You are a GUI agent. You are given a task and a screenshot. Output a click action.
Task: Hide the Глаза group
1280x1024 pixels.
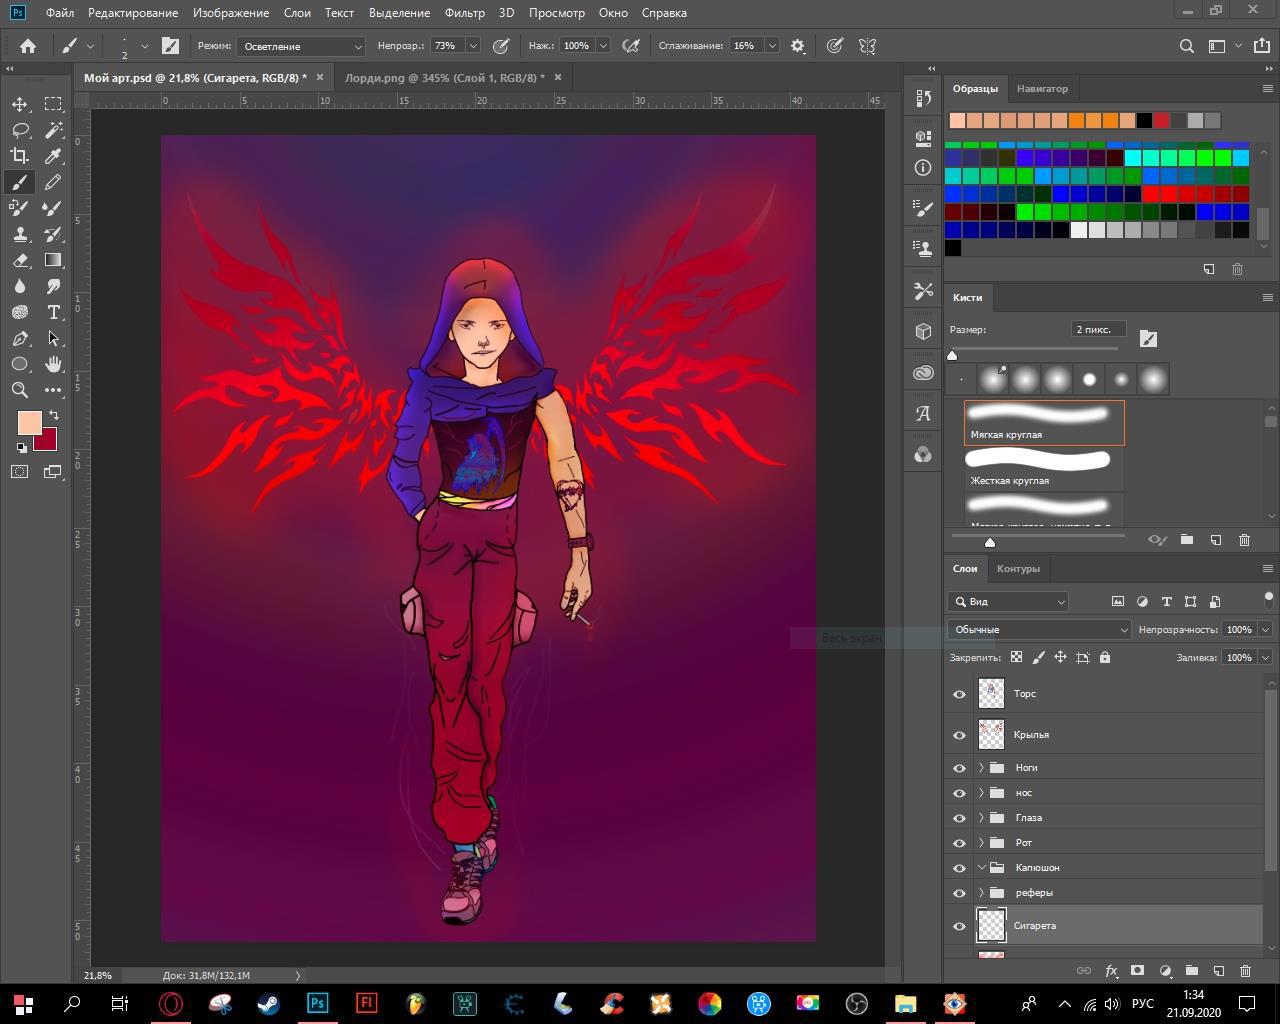click(959, 818)
